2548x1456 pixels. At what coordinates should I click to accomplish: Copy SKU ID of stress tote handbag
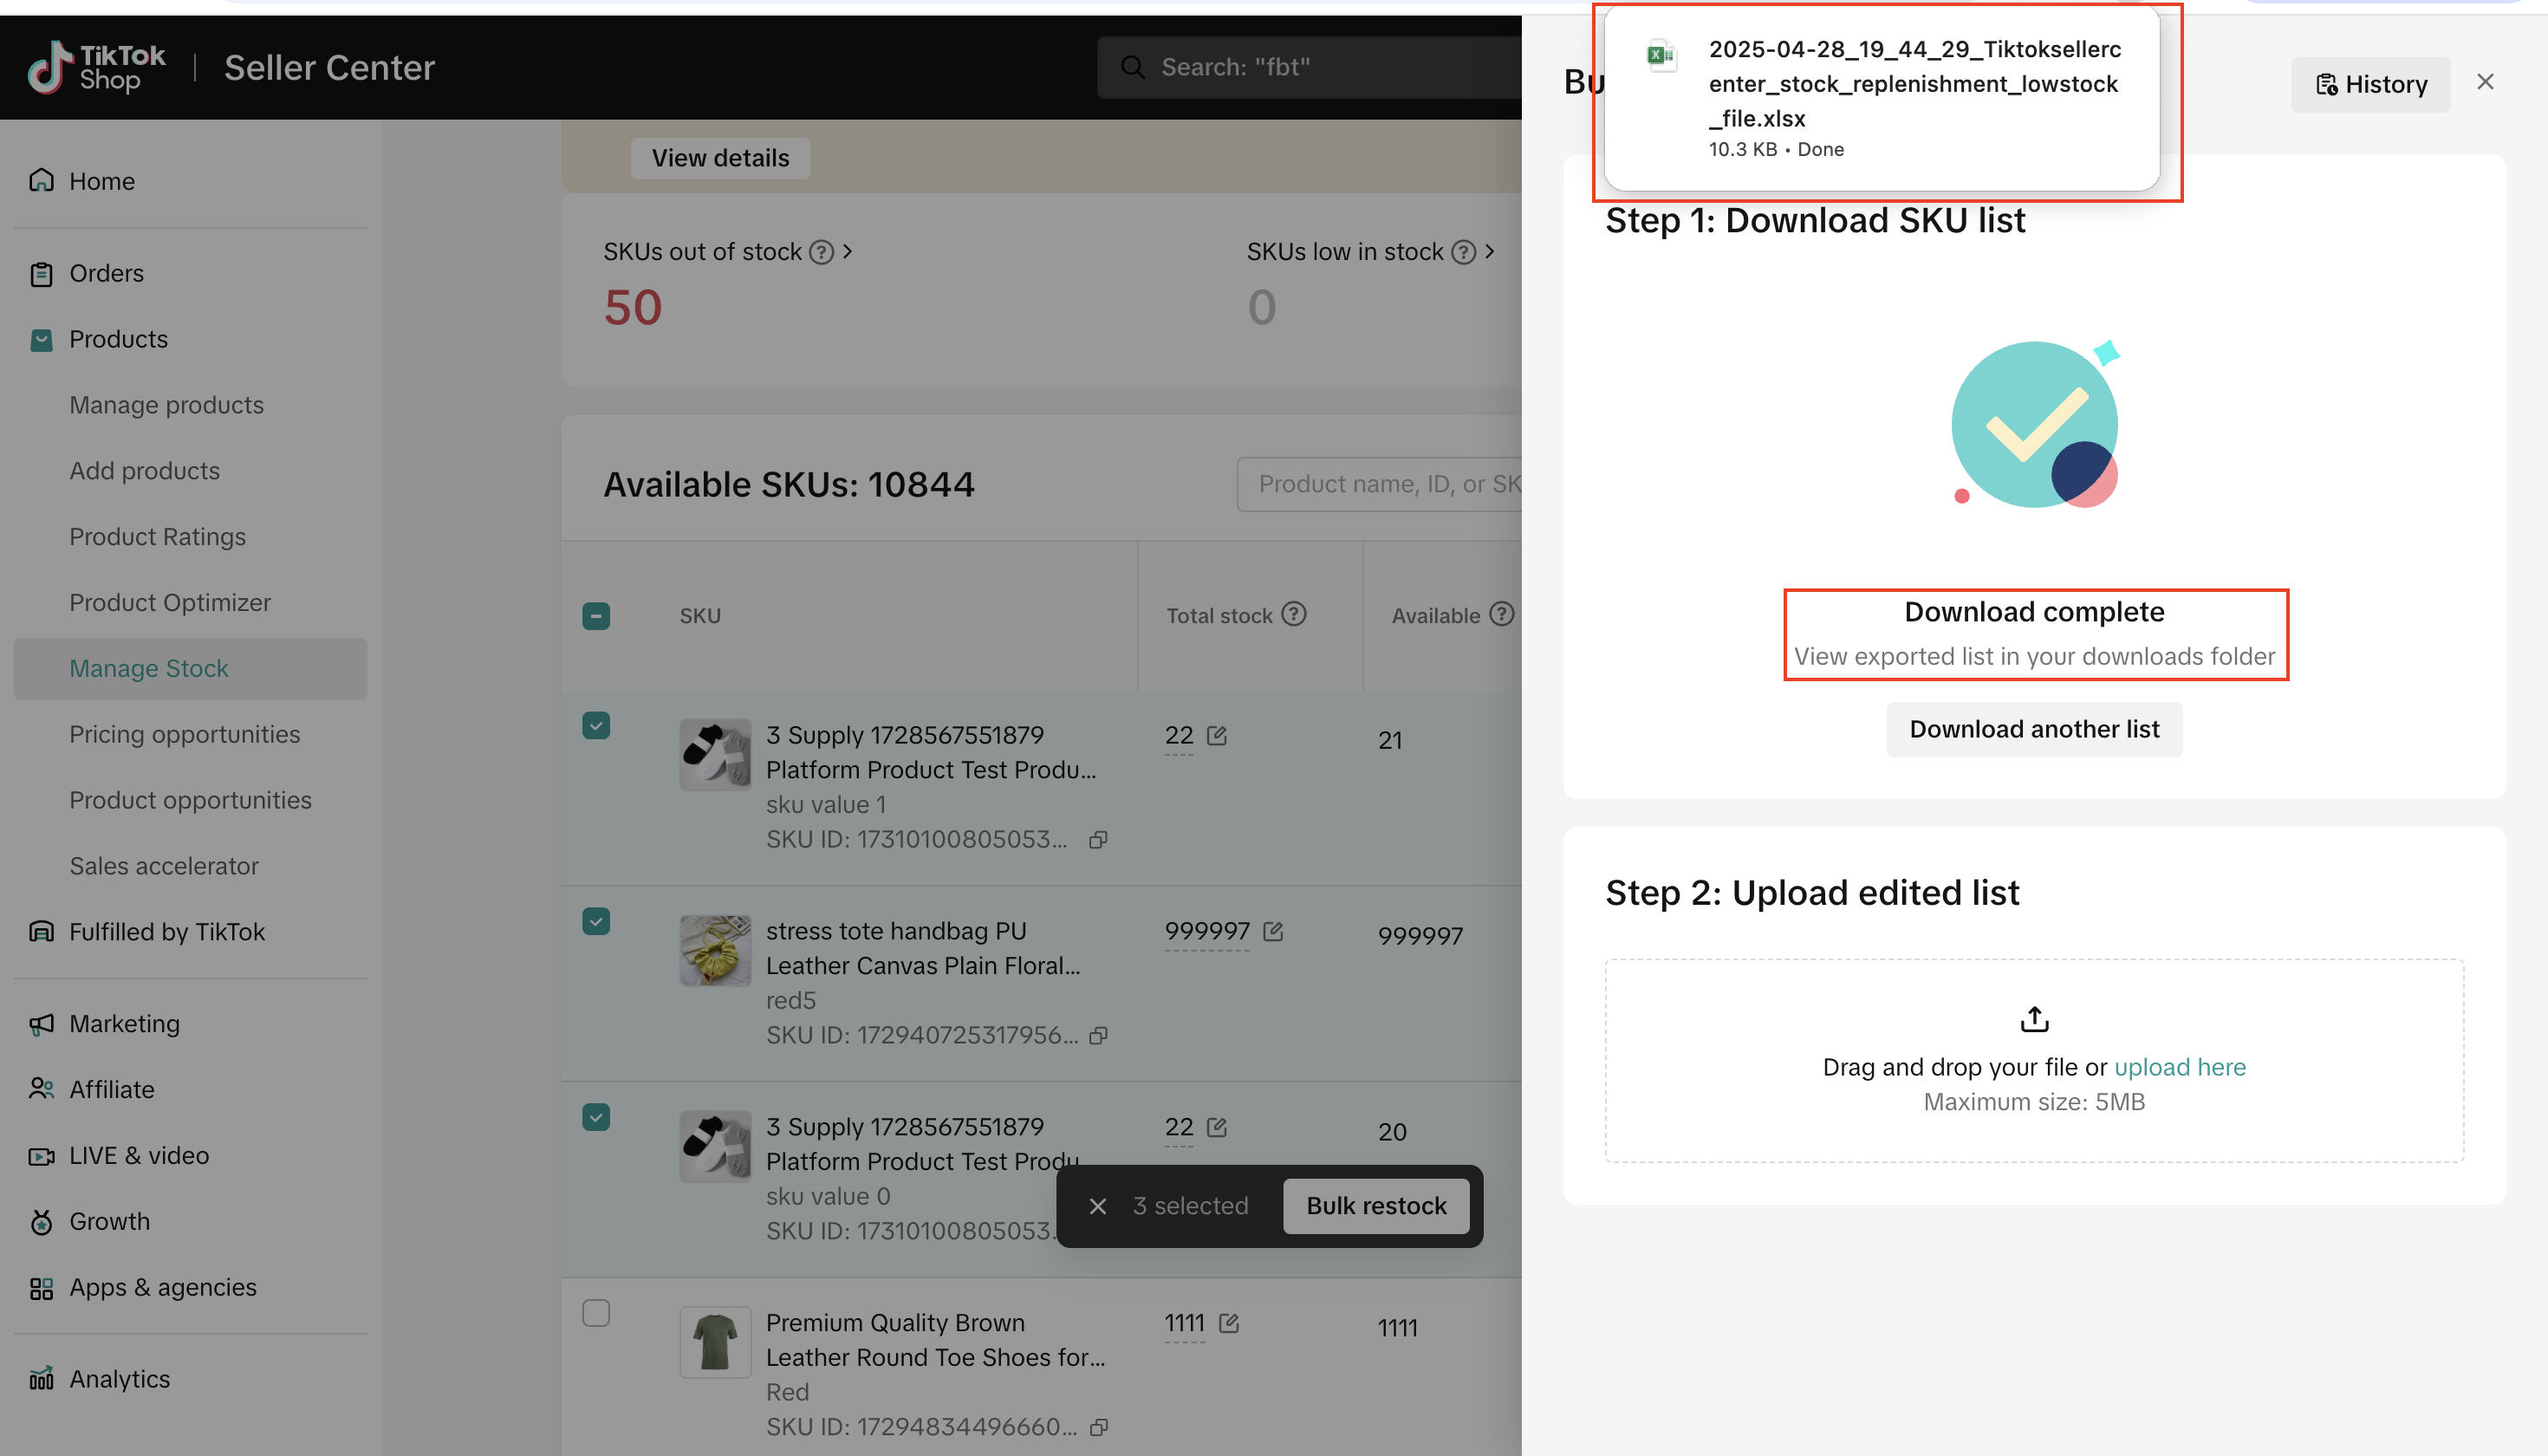click(1098, 1035)
